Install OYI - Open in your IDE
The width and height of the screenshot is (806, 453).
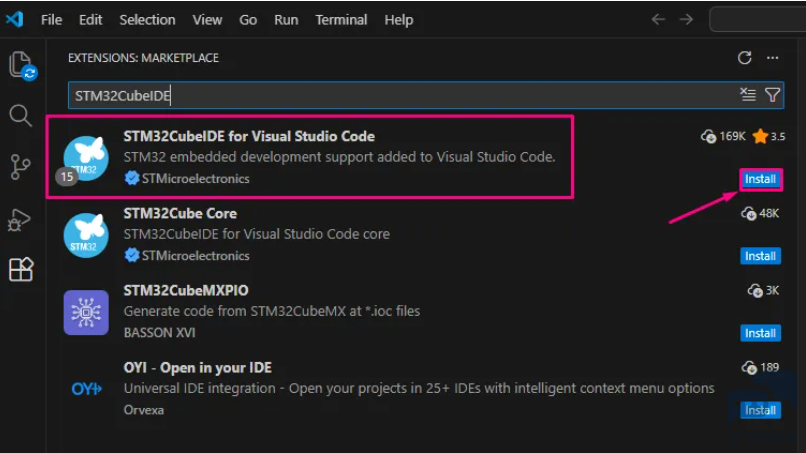point(760,410)
